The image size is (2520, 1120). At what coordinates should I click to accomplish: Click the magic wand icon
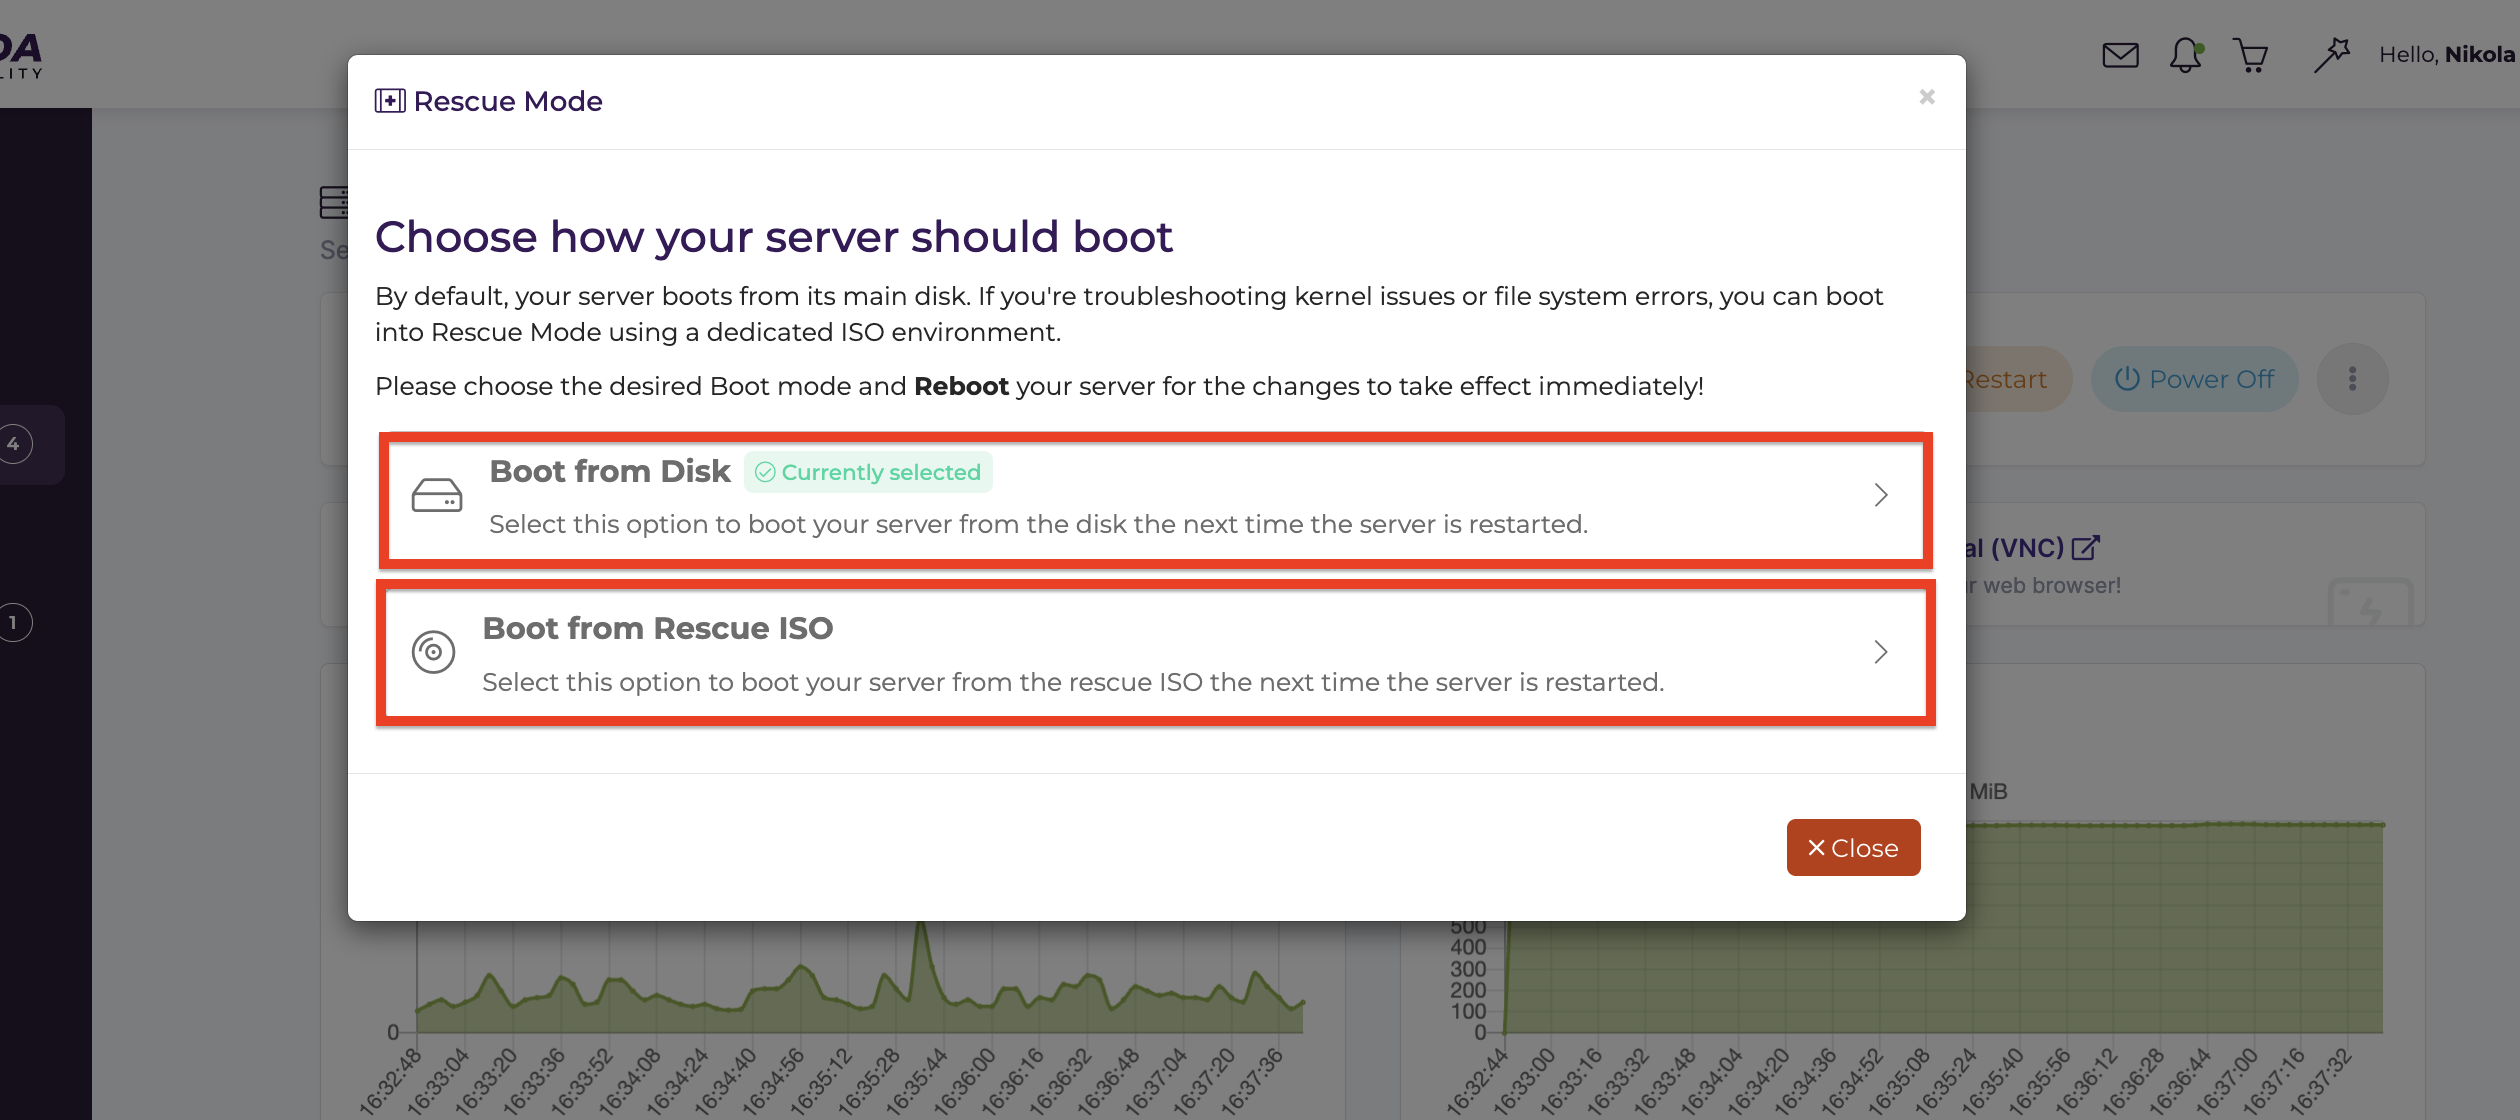coord(2331,55)
